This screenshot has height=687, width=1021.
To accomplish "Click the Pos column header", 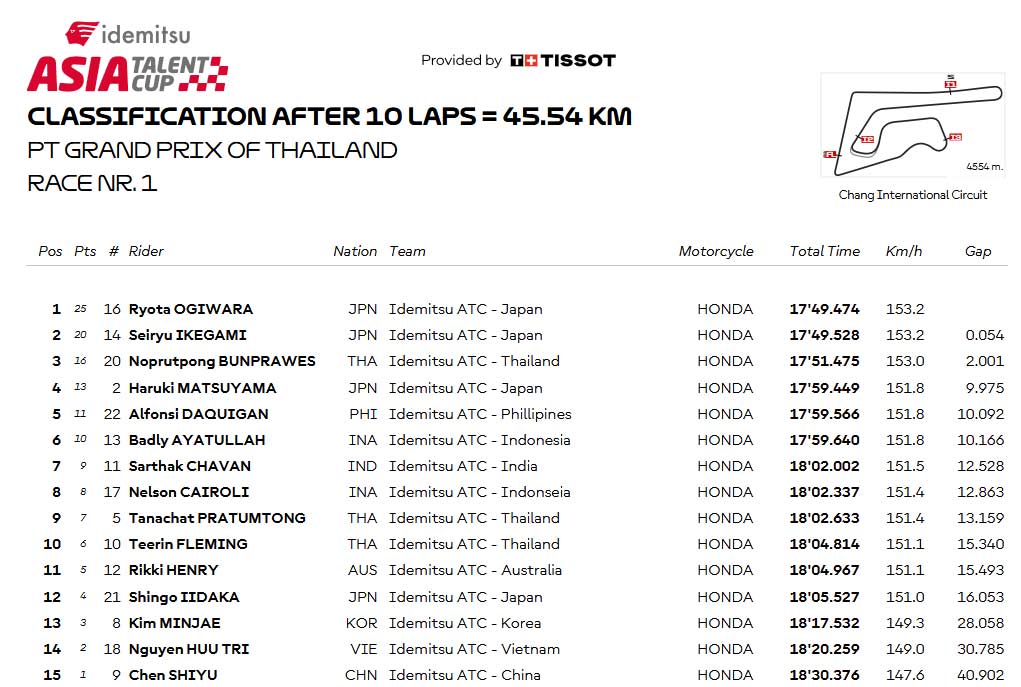I will pos(50,251).
